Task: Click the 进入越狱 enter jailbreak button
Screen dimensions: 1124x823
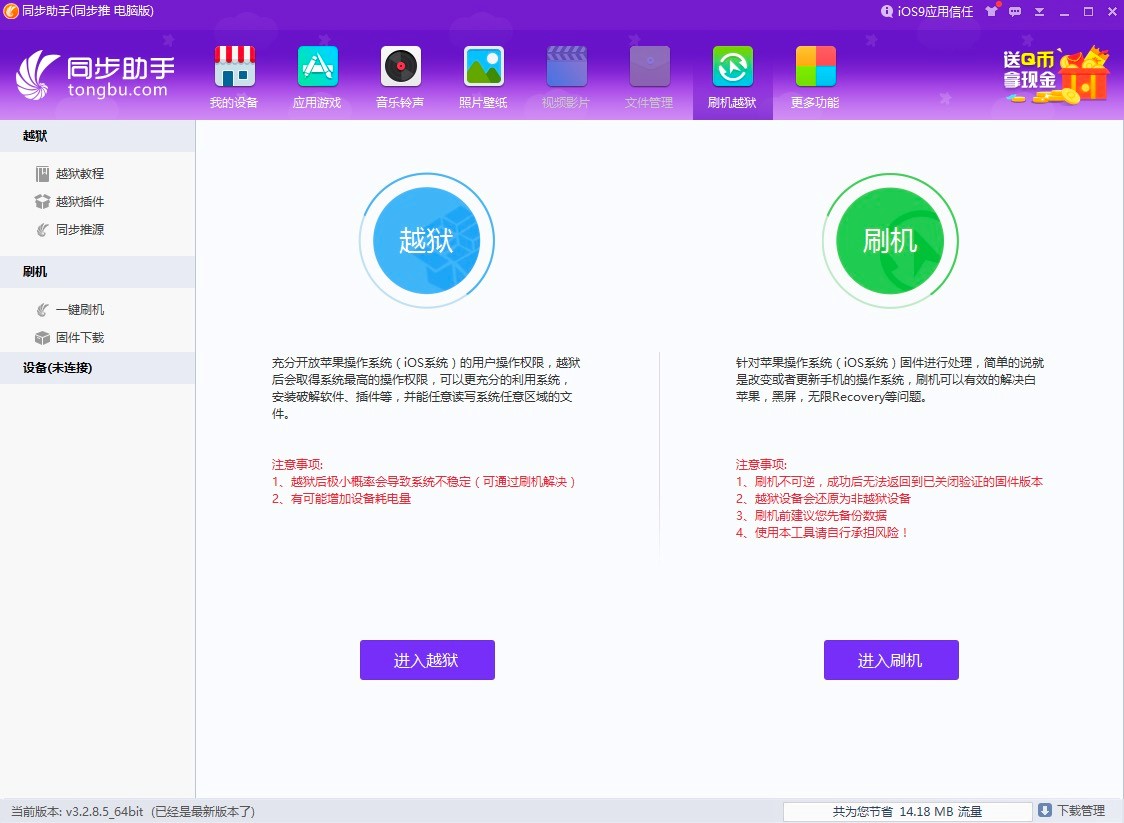Action: 427,660
